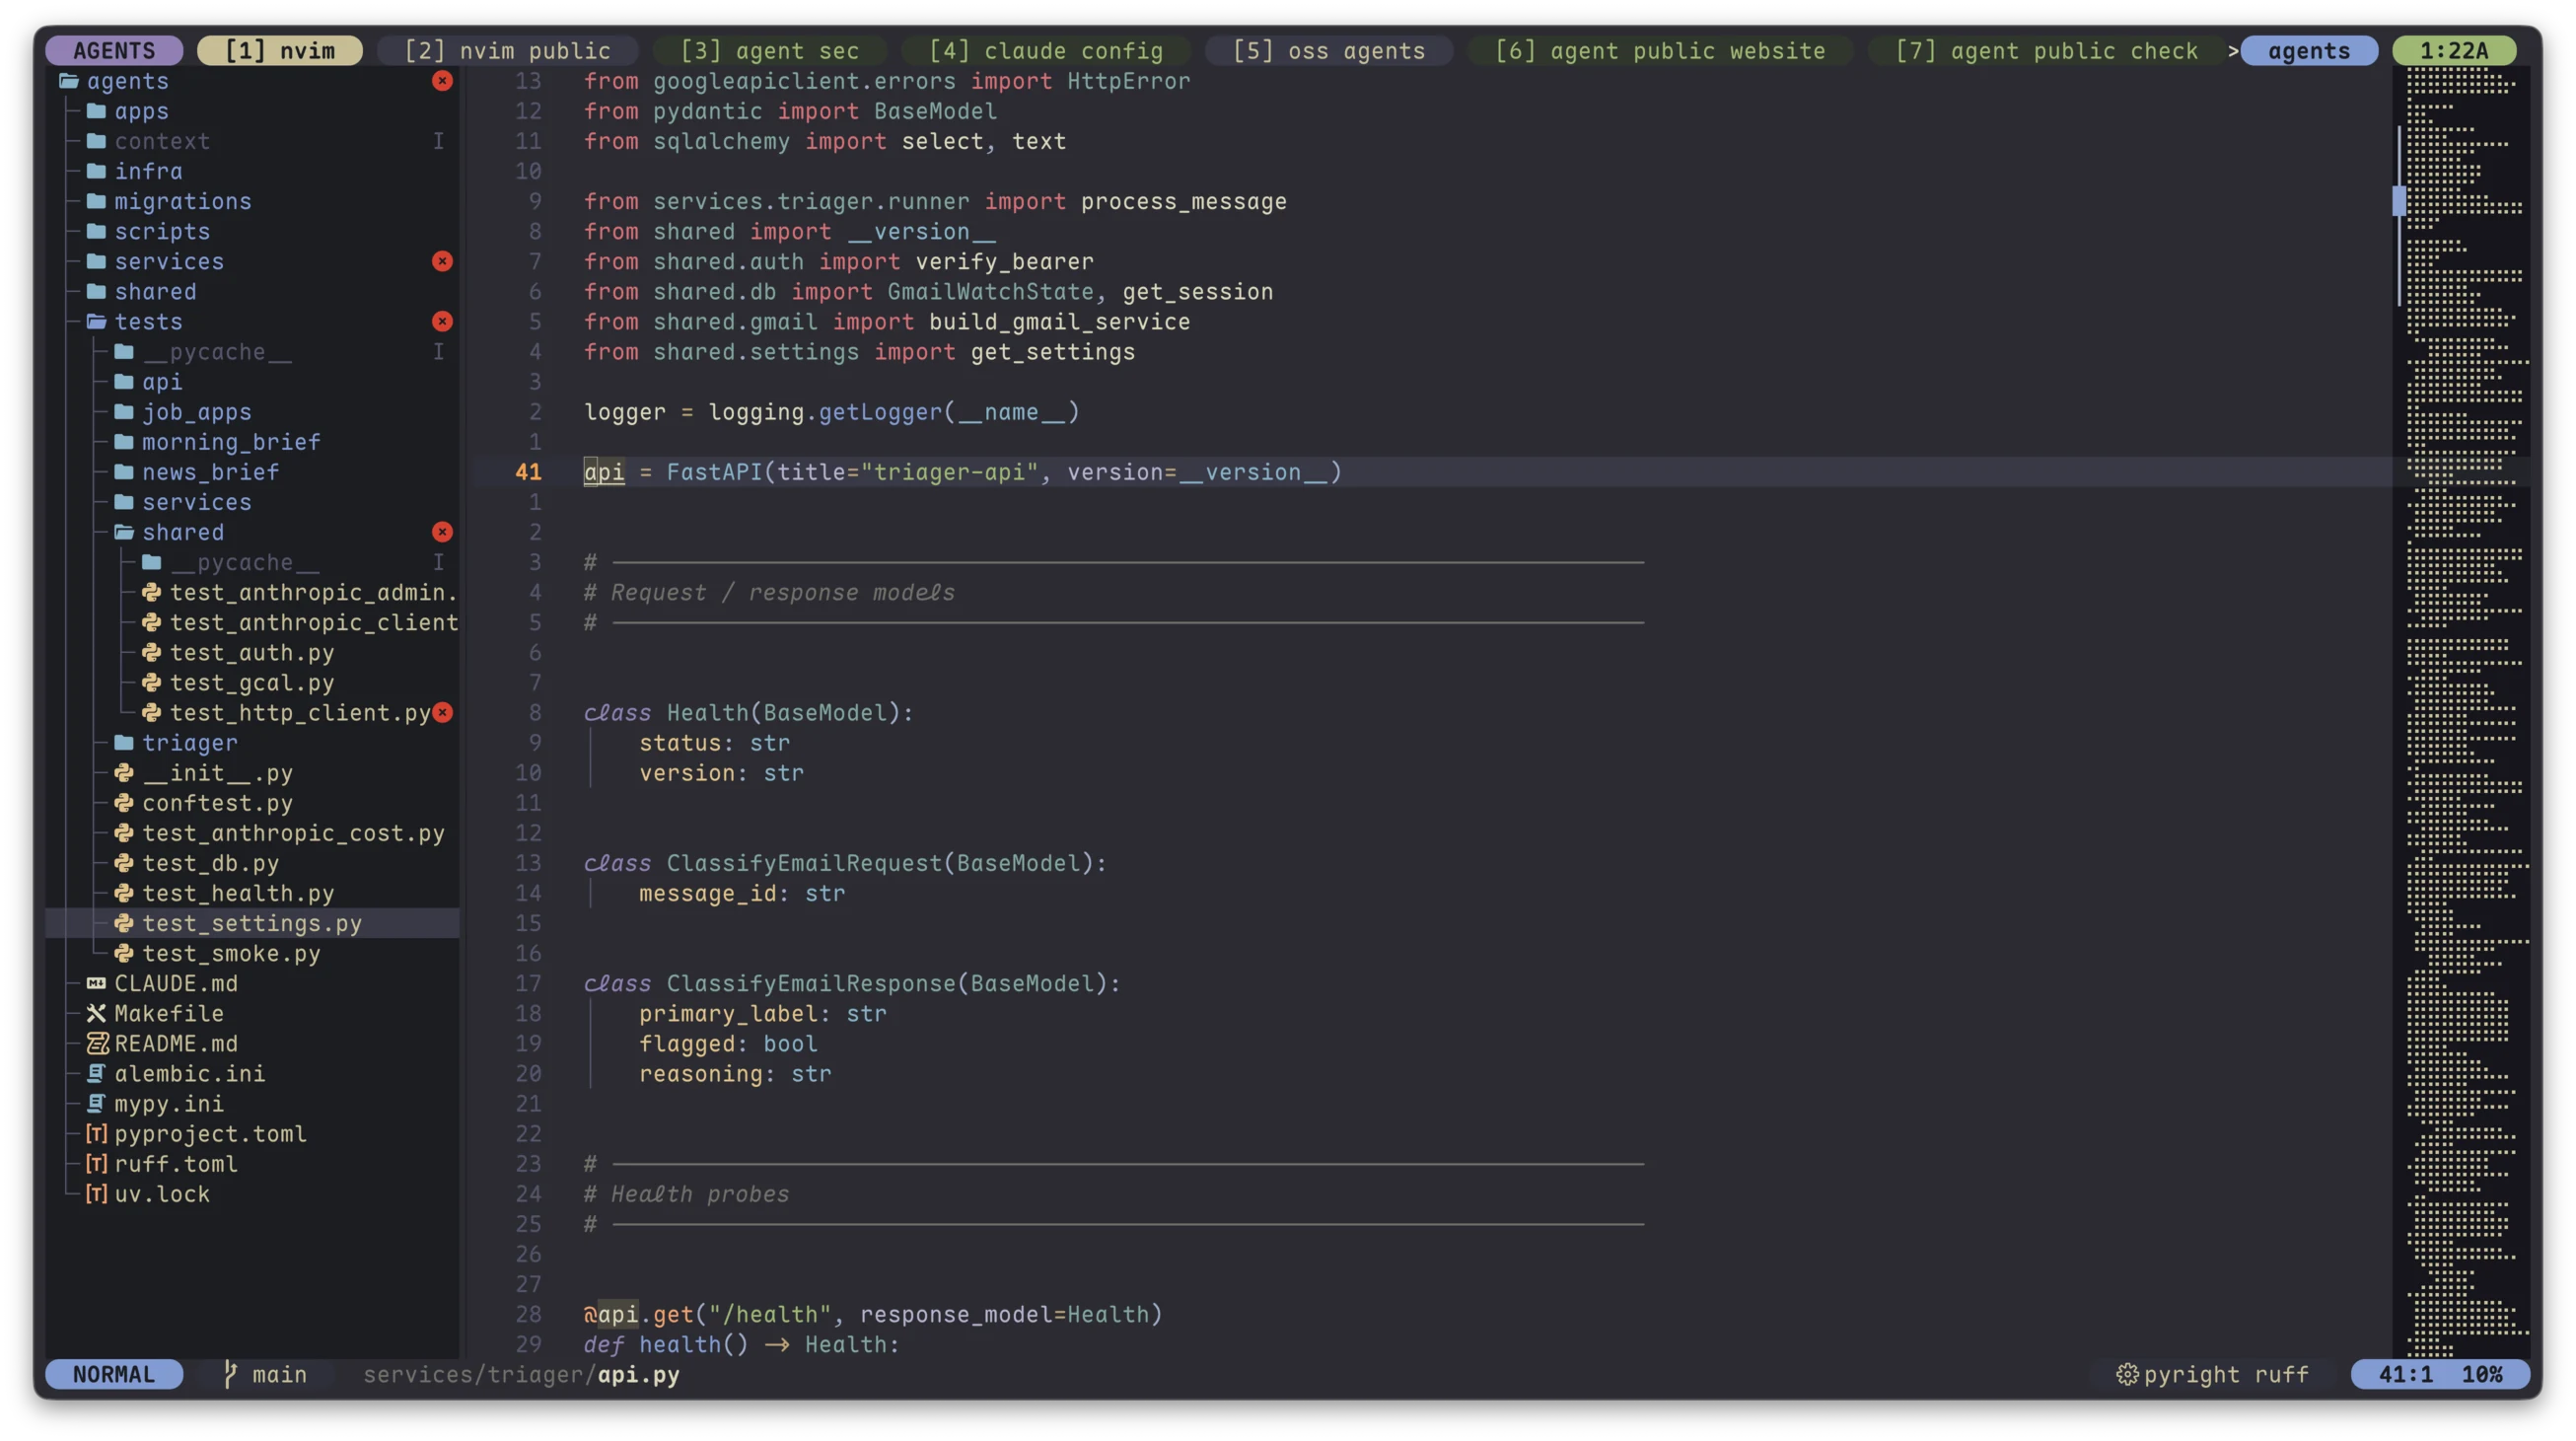2576x1441 pixels.
Task: Click the error badge on the tests folder
Action: tap(442, 322)
